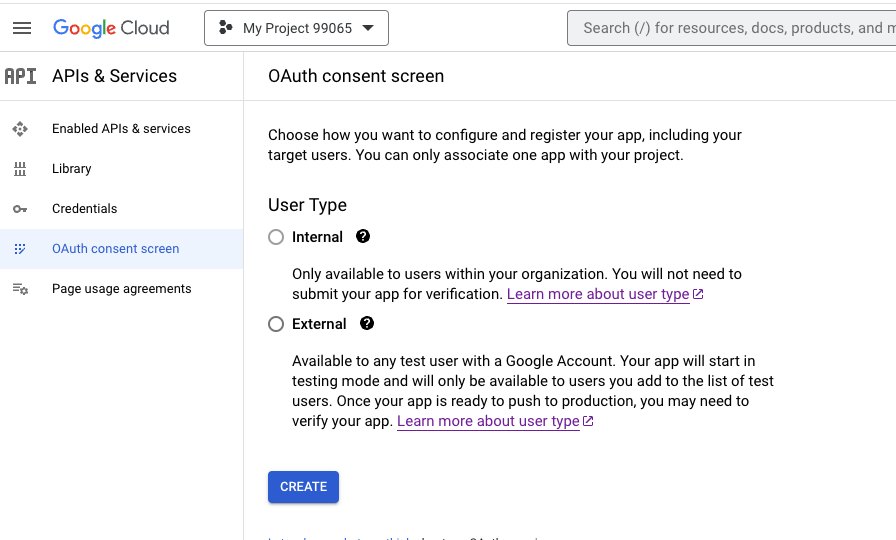The height and width of the screenshot is (540, 896).
Task: Click the CREATE button
Action: [x=303, y=487]
